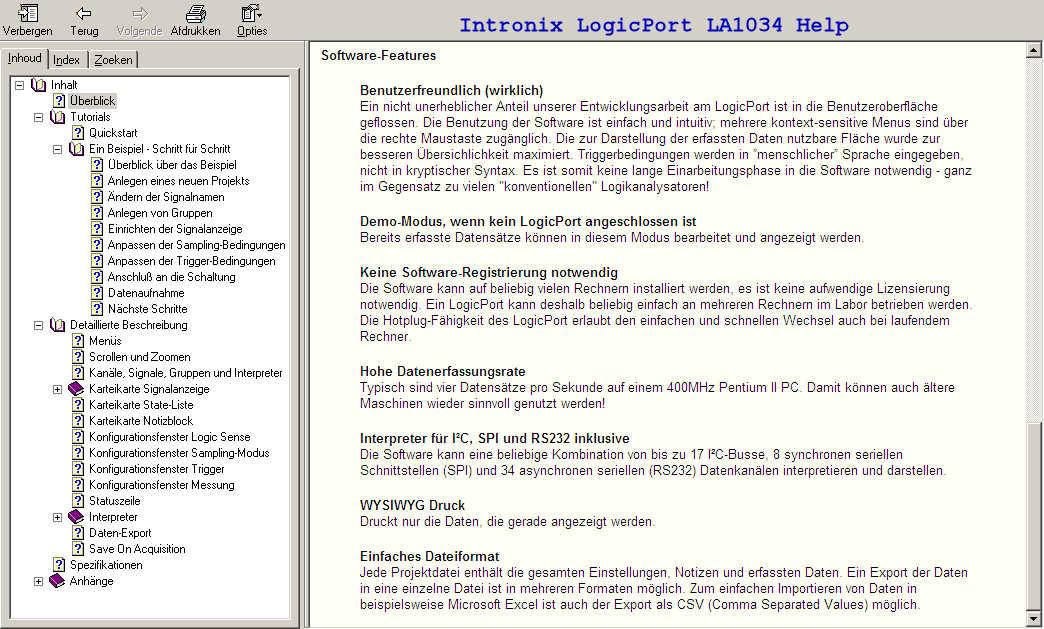Click the scroll up arrow of content pane
This screenshot has height=629, width=1044.
click(1034, 50)
